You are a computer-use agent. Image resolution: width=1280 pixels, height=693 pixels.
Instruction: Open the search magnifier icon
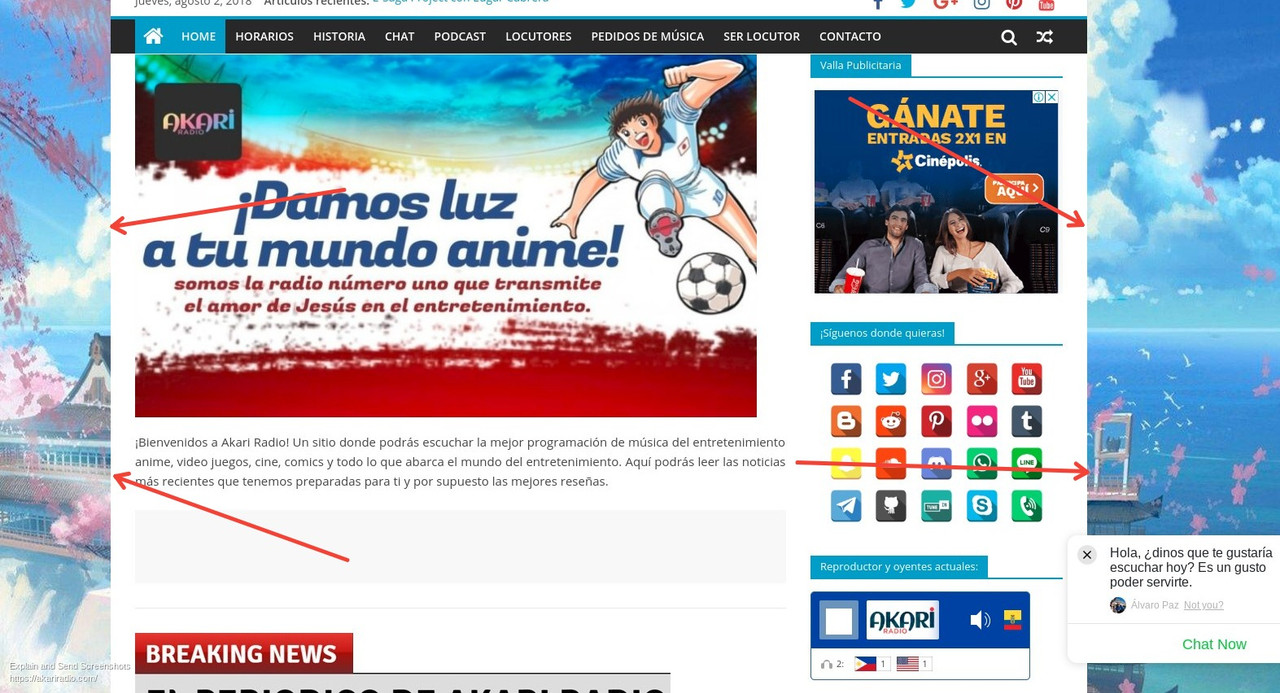point(1009,37)
